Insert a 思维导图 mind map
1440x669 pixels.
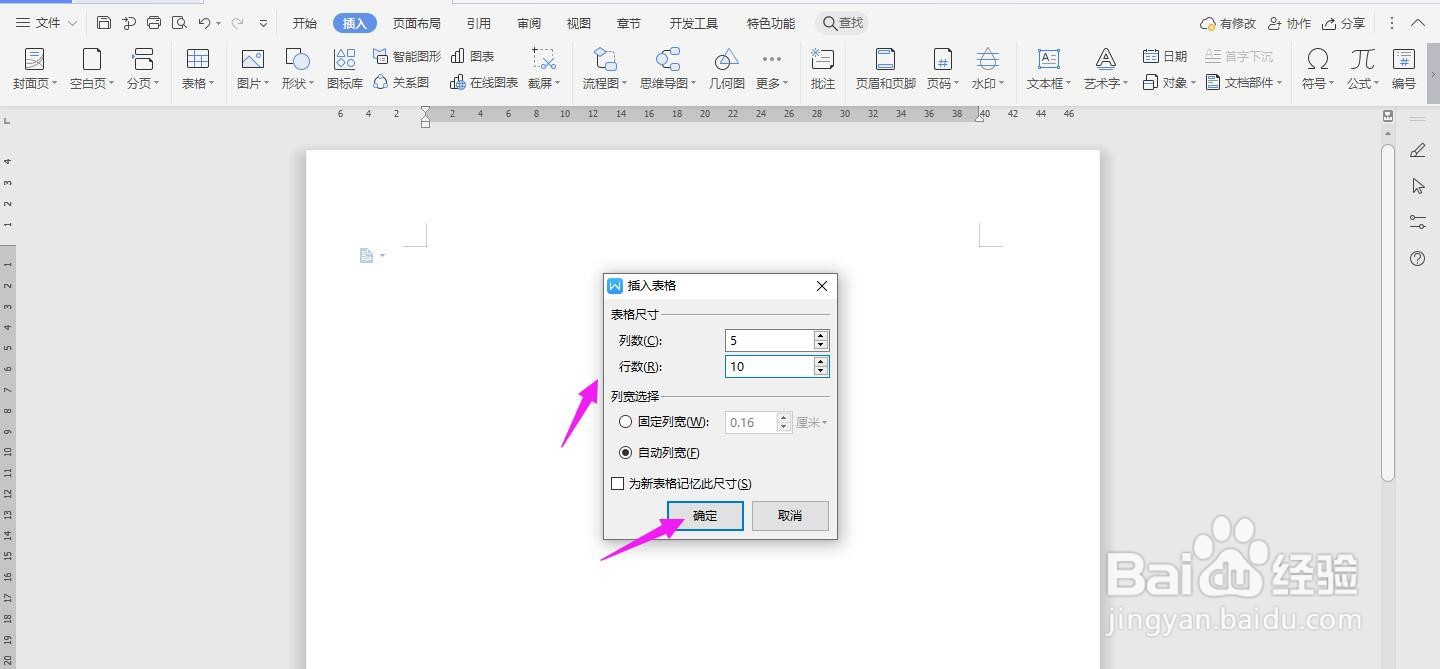pyautogui.click(x=668, y=69)
